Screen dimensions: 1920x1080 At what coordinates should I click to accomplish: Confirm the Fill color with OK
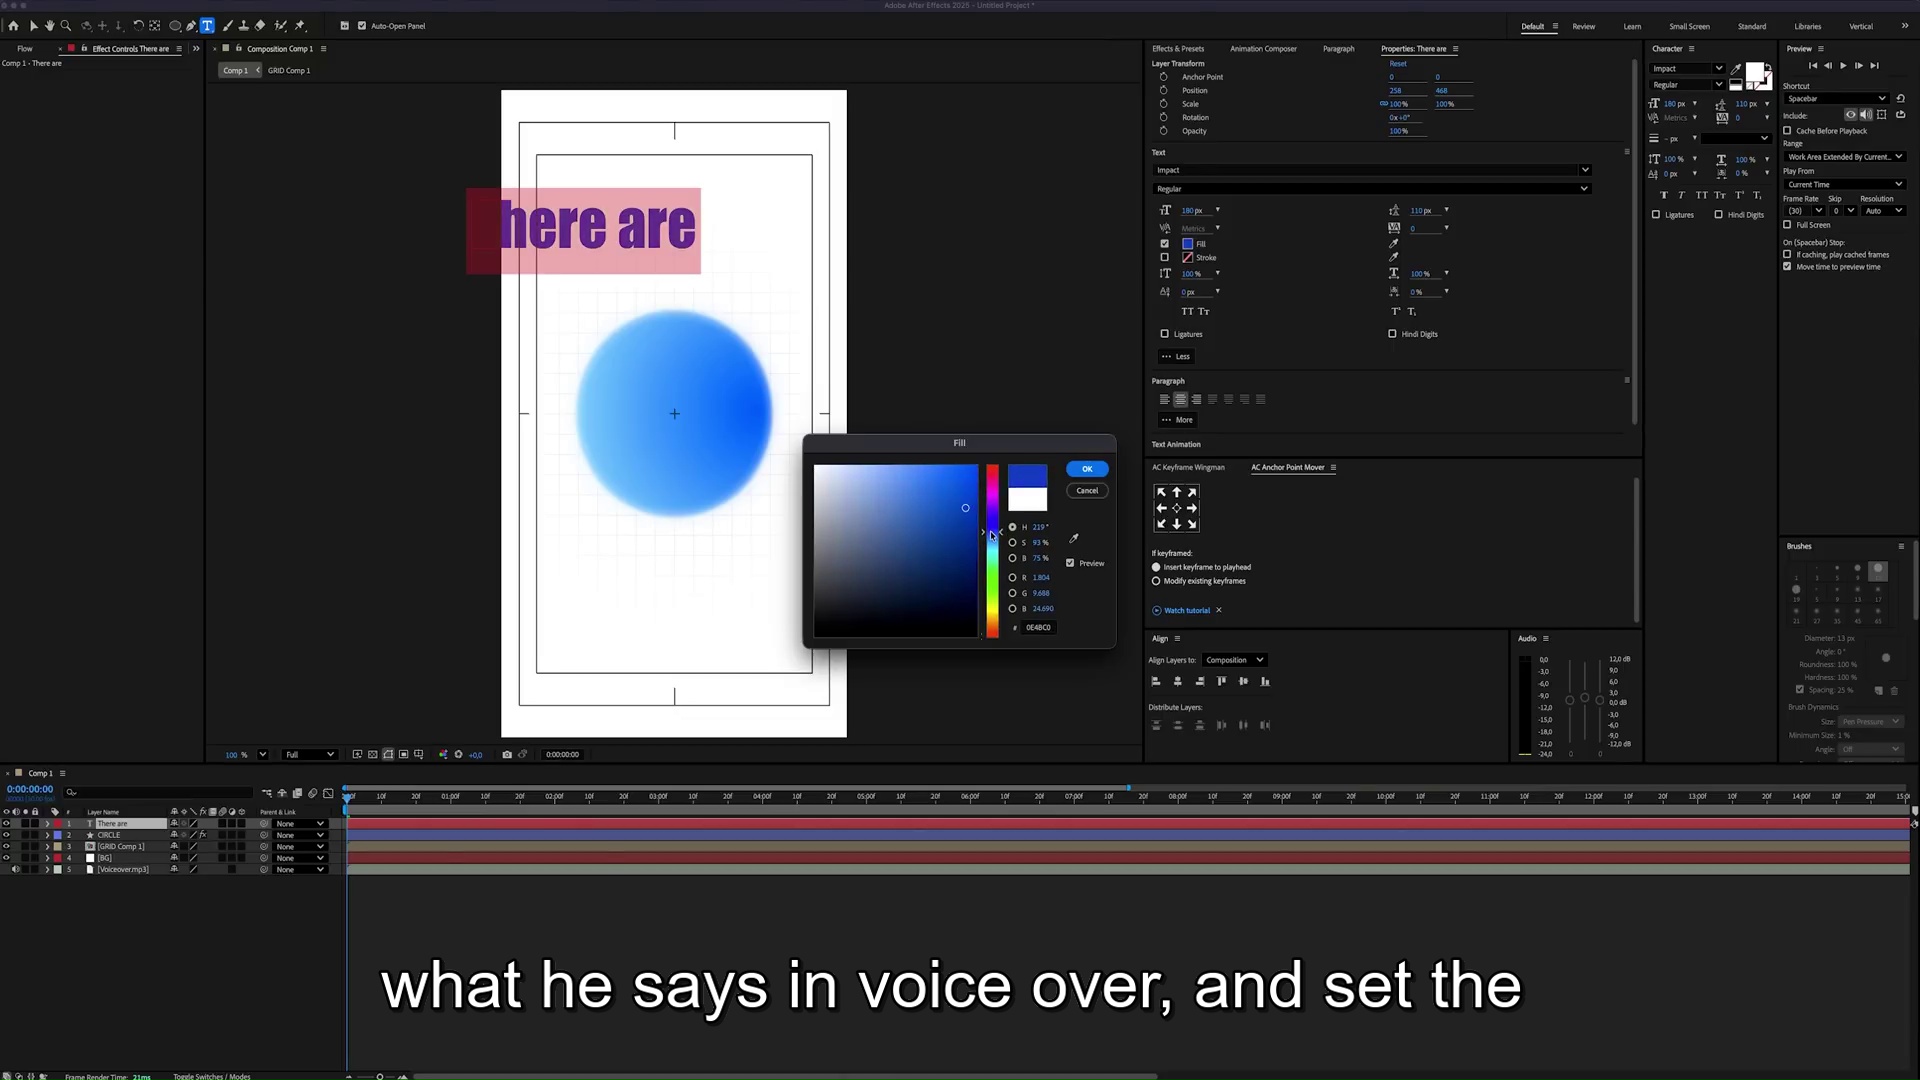(1087, 469)
